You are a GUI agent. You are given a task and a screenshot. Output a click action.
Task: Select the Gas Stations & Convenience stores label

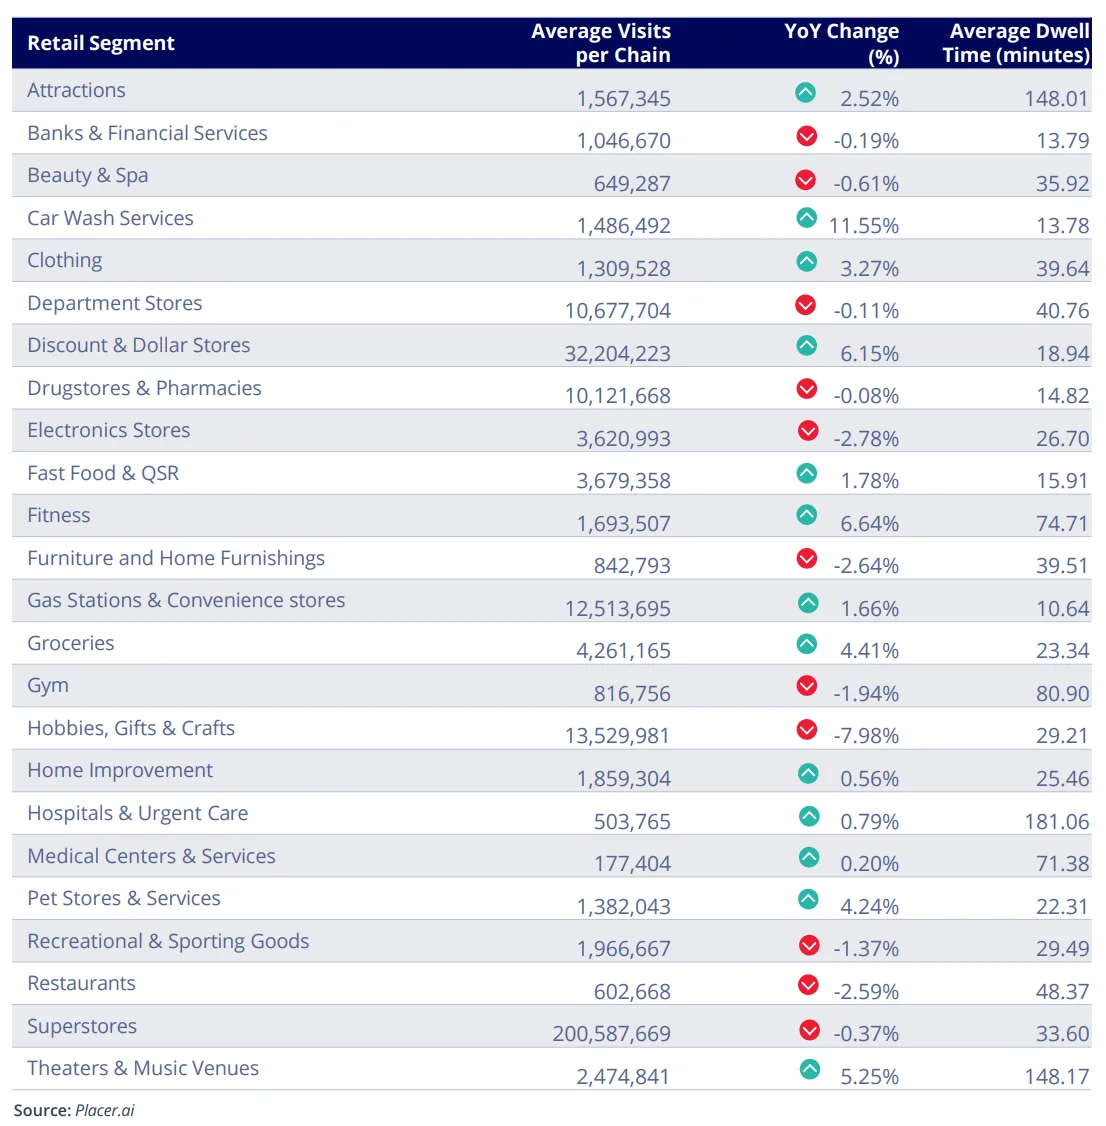pos(186,600)
